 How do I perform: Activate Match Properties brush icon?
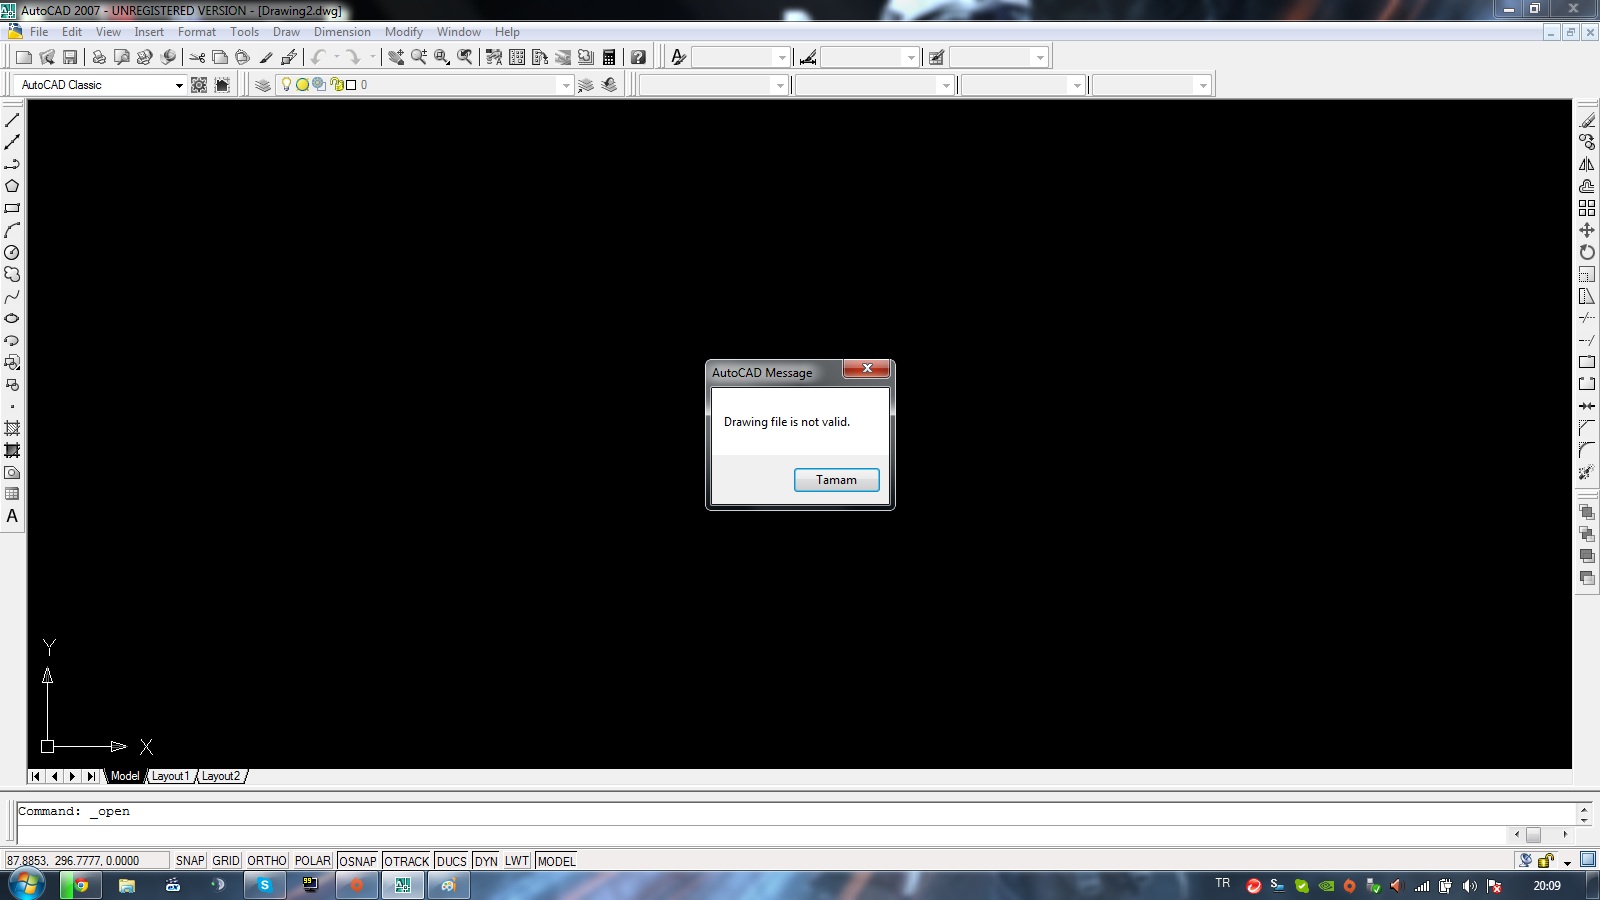pos(266,57)
